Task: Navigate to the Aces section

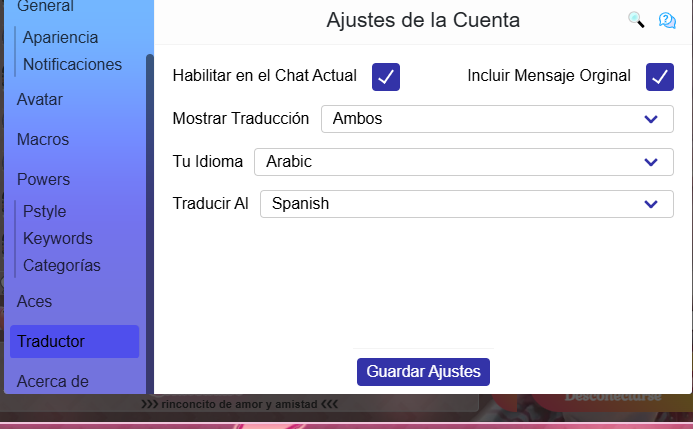Action: click(35, 301)
